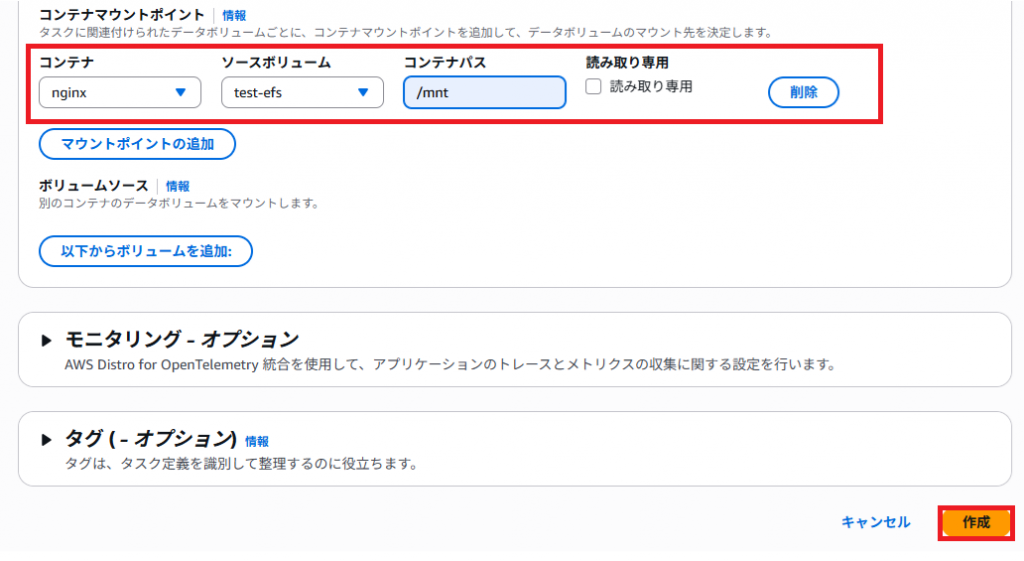The image size is (1024, 561).
Task: Expand the タグ section triangle
Action: [46, 440]
